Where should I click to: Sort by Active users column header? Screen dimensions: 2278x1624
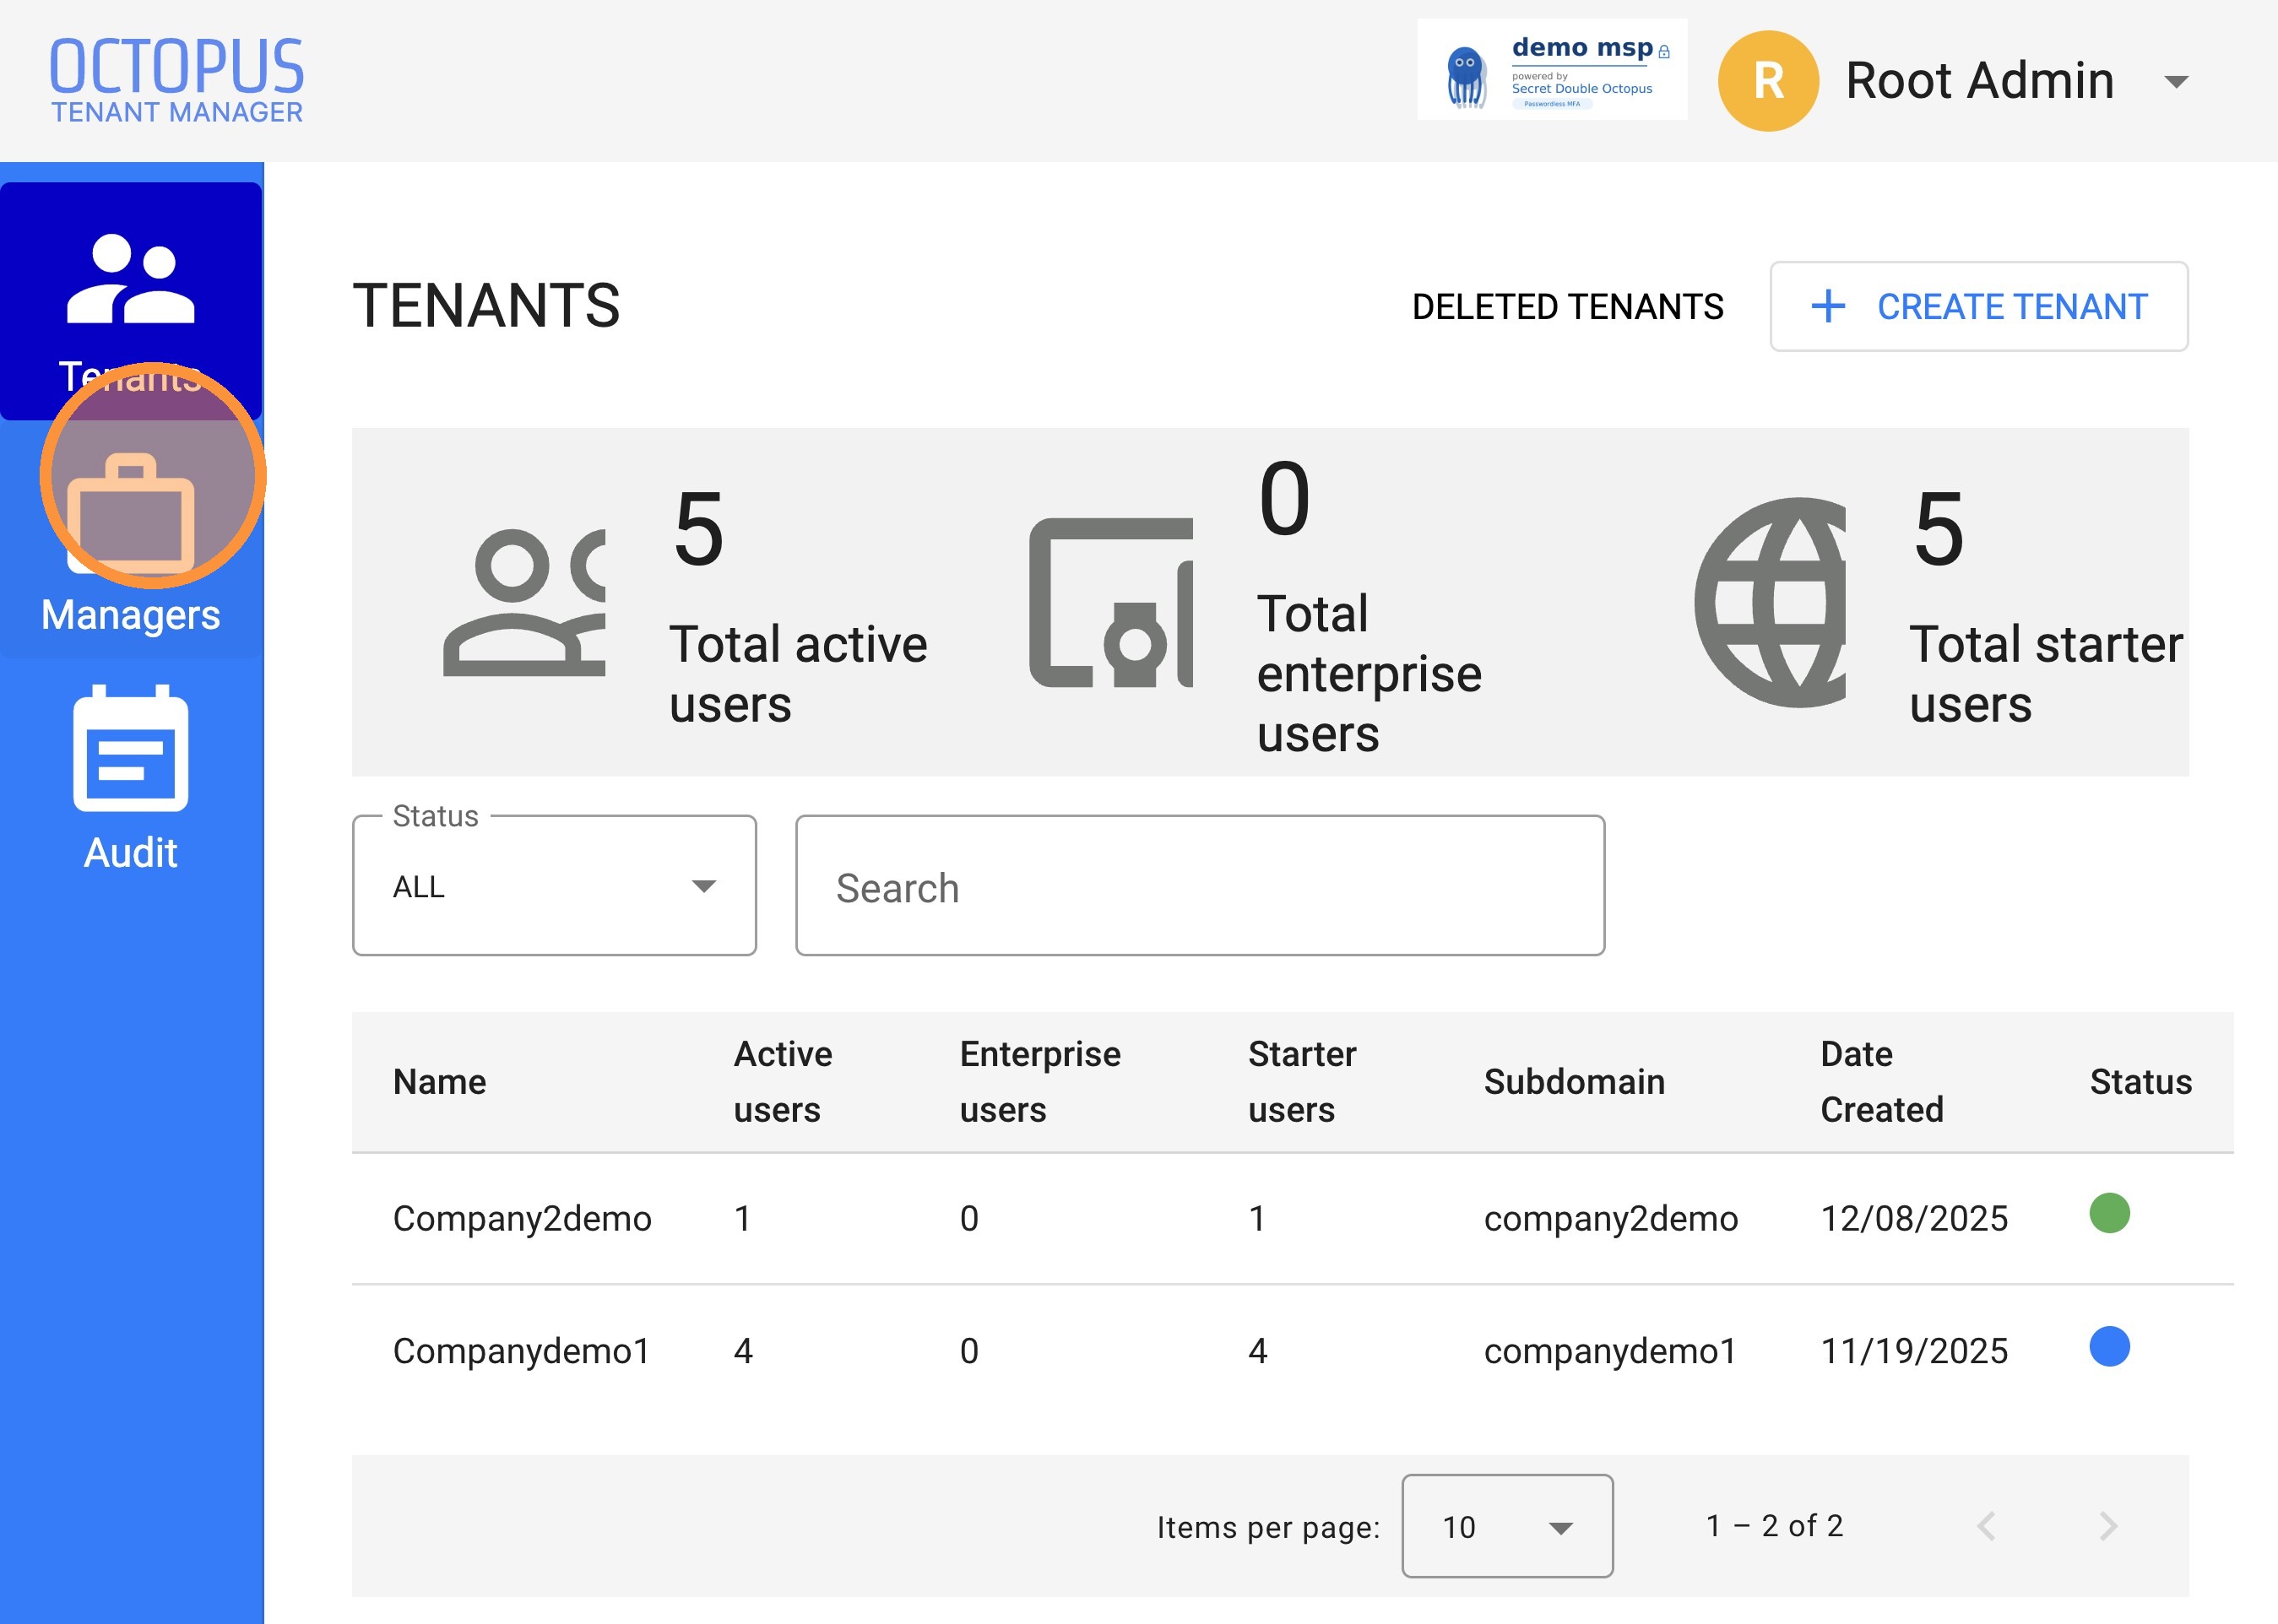tap(783, 1082)
